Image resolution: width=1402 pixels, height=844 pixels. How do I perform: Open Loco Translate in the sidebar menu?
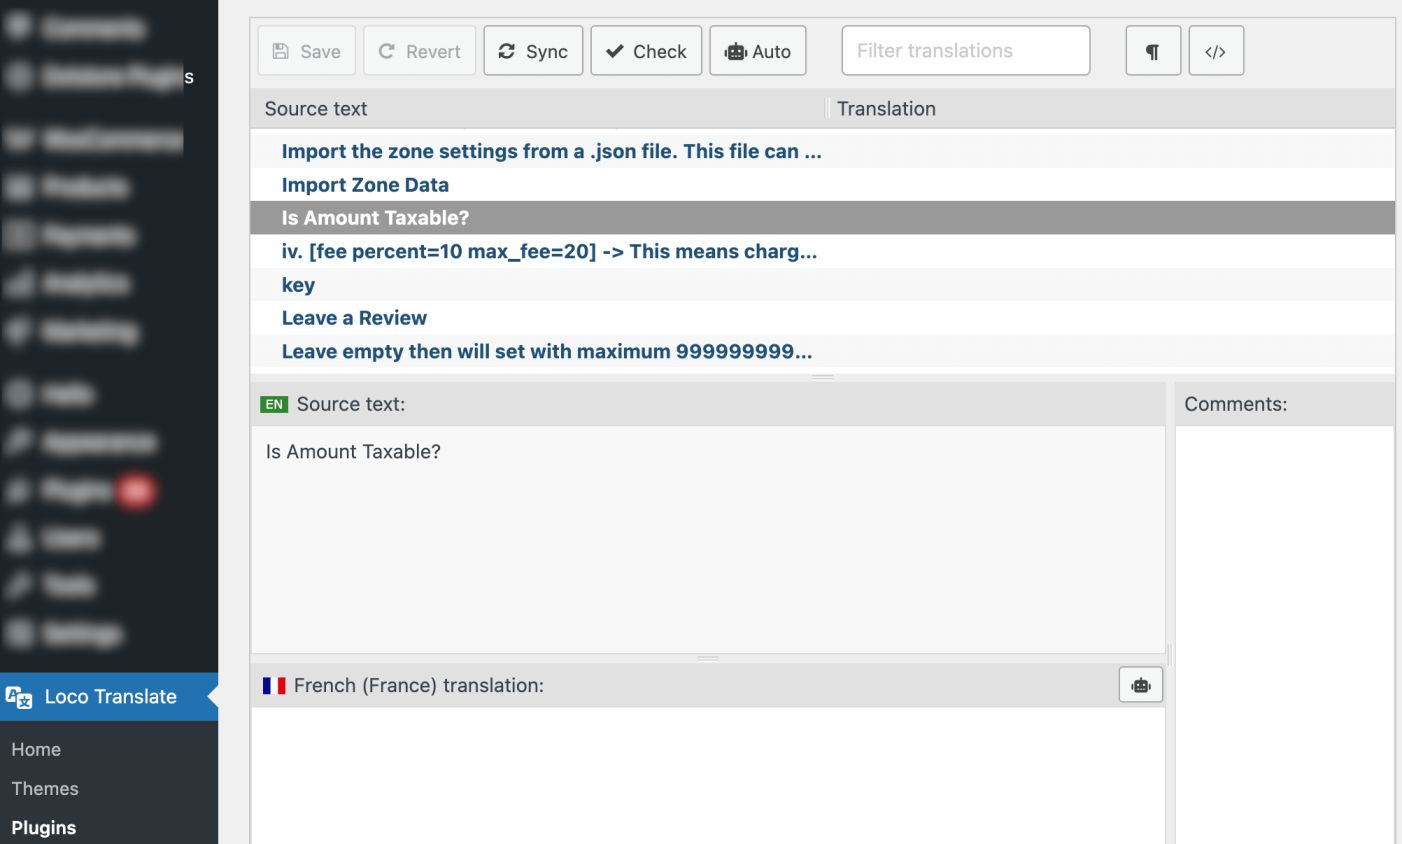click(109, 697)
